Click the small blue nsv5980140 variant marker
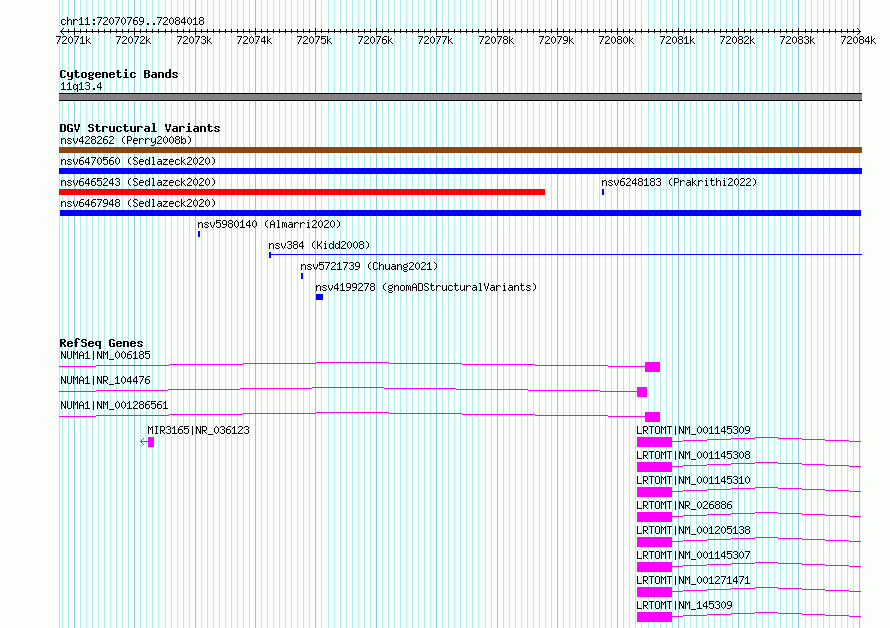The height and width of the screenshot is (628, 890). coord(199,234)
